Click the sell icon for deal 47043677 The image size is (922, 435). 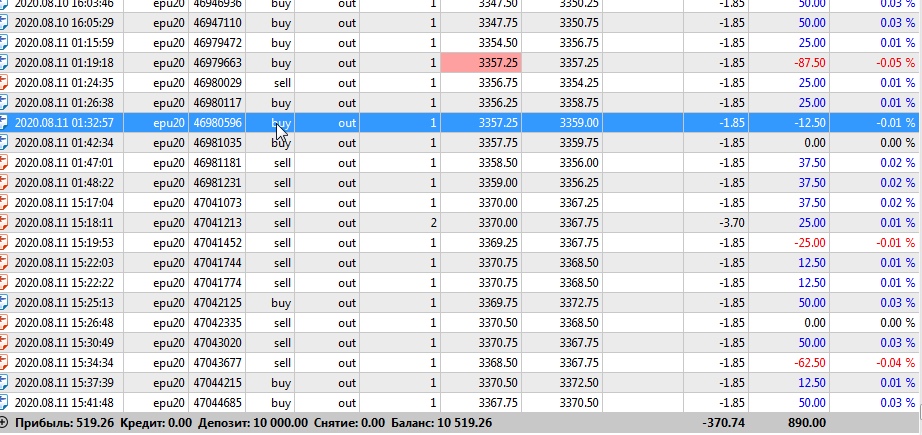coord(4,363)
